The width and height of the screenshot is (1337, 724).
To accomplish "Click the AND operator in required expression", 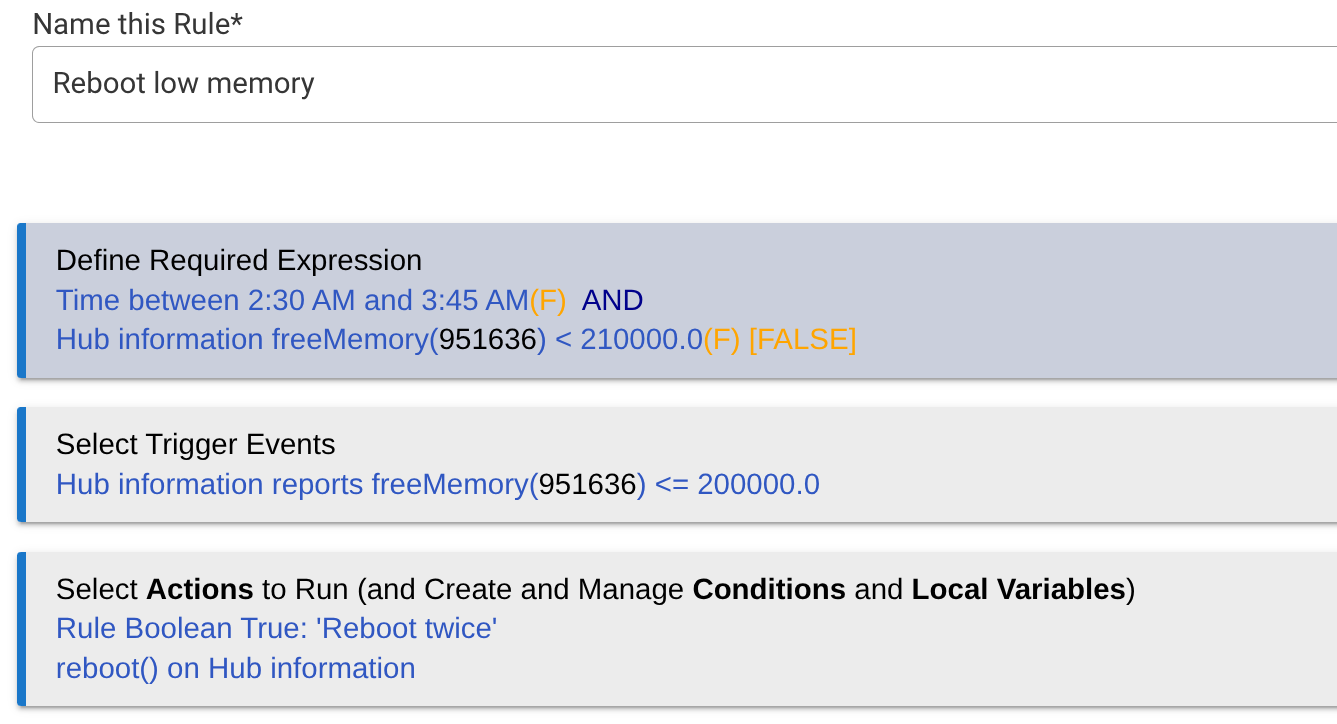I will [612, 300].
